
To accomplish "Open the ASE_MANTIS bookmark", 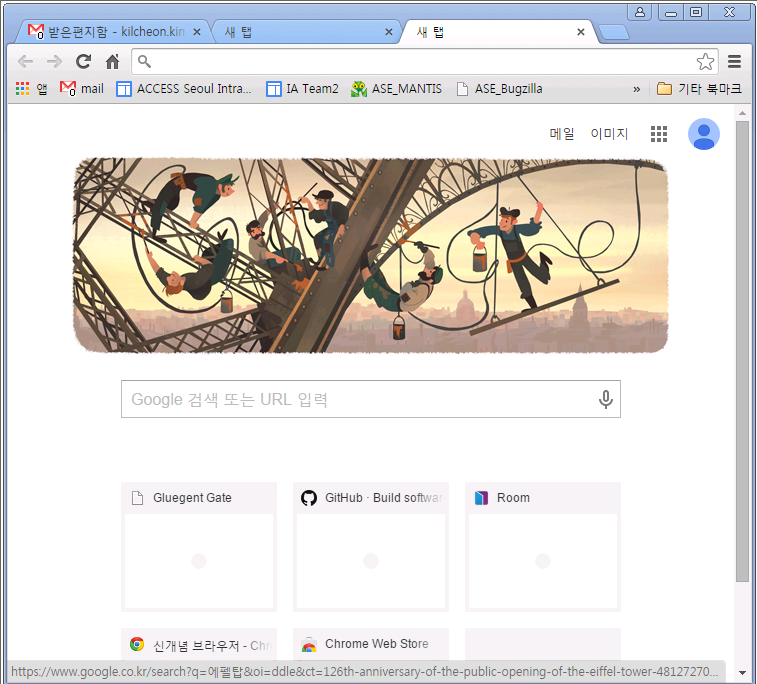I will click(396, 89).
